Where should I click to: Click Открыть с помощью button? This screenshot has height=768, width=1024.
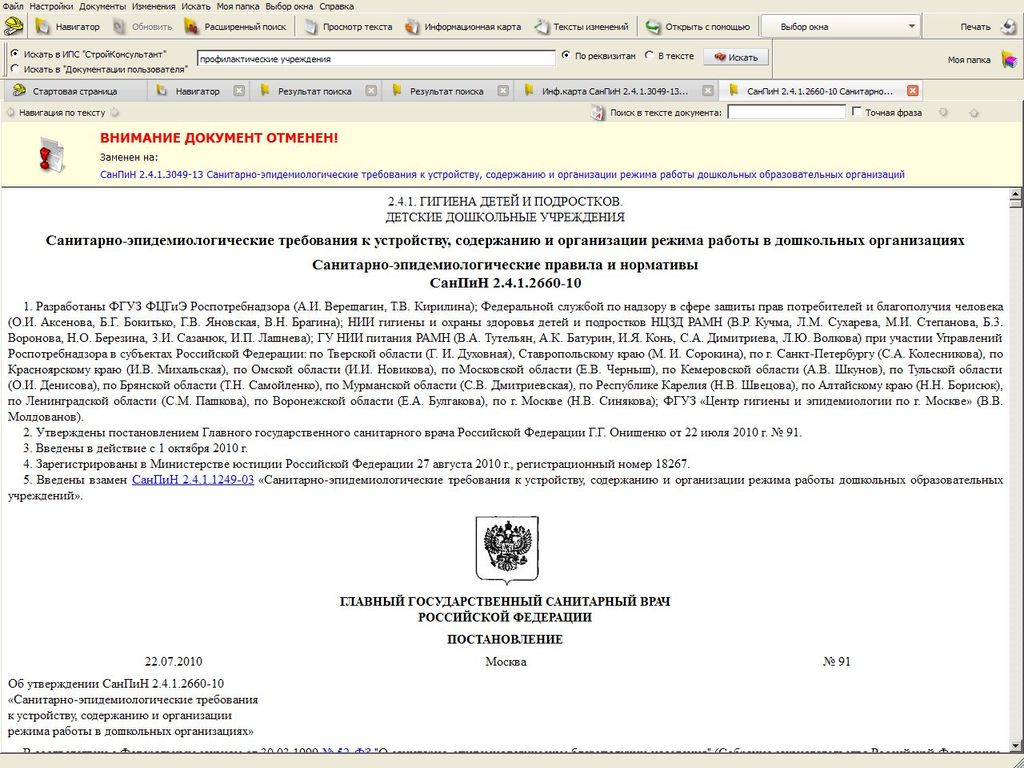[x=697, y=27]
